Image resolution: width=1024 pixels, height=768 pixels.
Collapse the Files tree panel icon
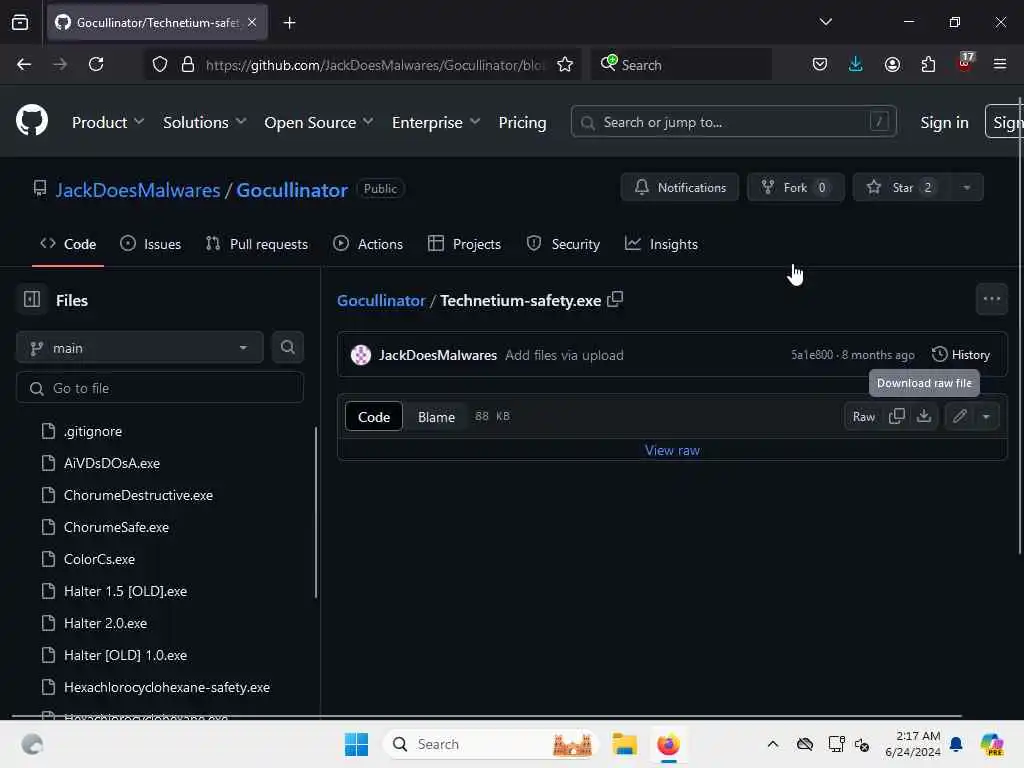click(x=32, y=300)
